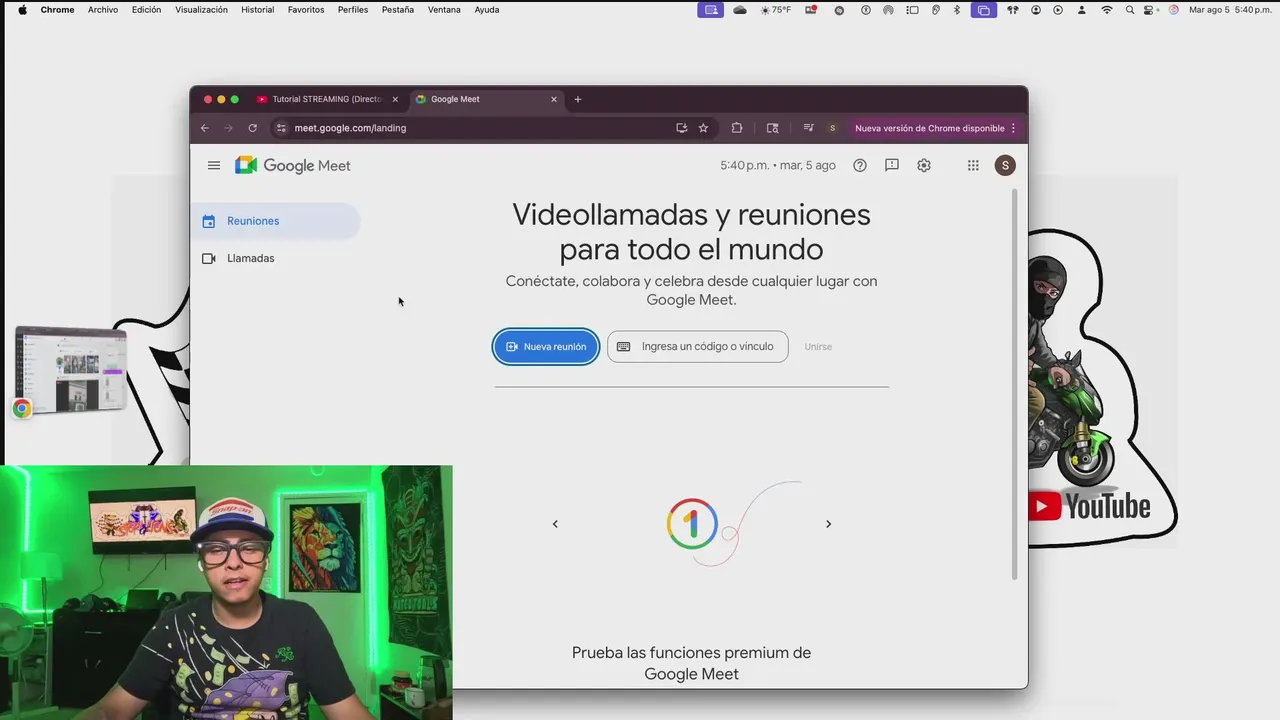Select the Google Meet tab
Viewport: 1280px width, 720px height.
point(487,99)
